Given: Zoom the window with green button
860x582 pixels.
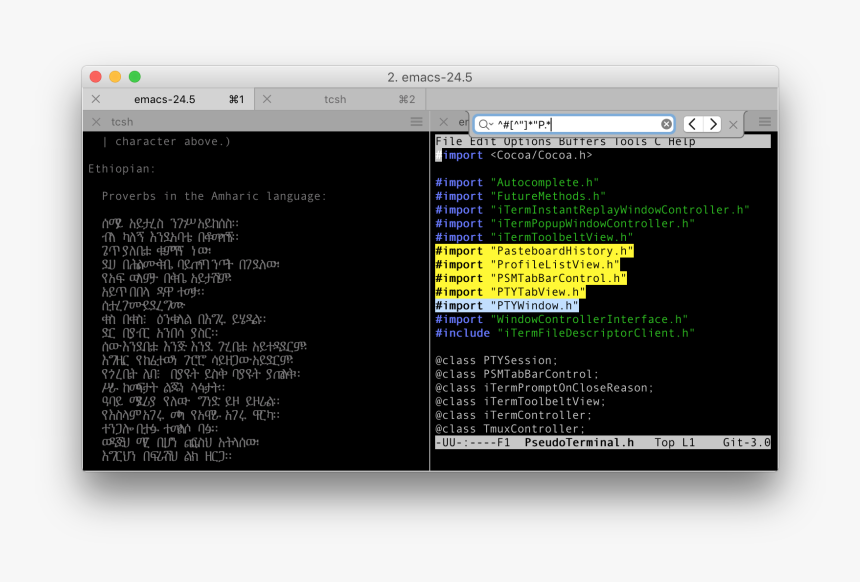Looking at the screenshot, I should (135, 77).
